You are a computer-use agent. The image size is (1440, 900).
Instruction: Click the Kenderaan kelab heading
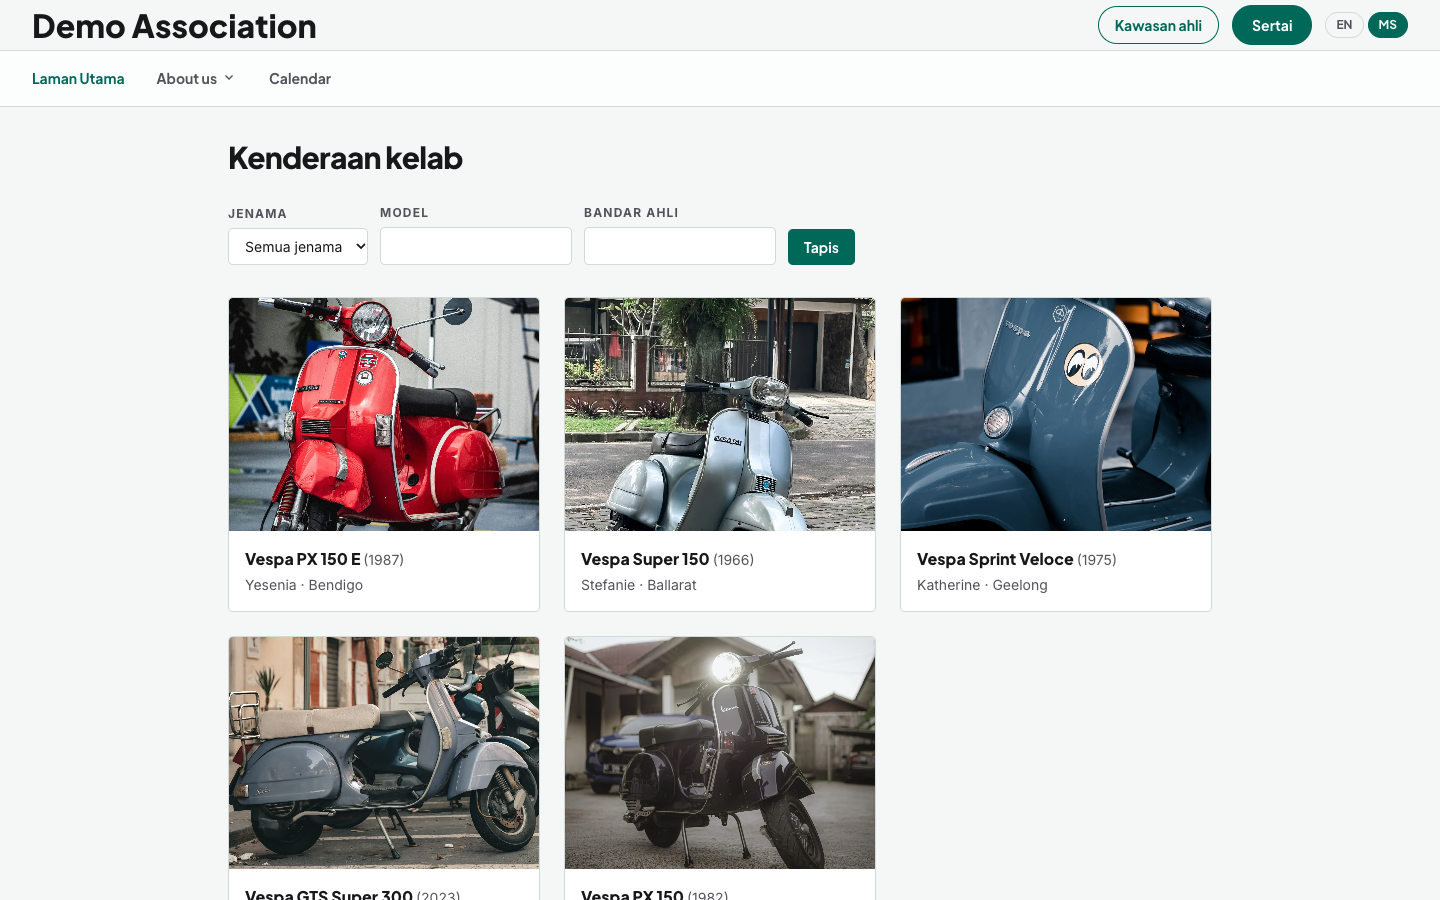(345, 158)
